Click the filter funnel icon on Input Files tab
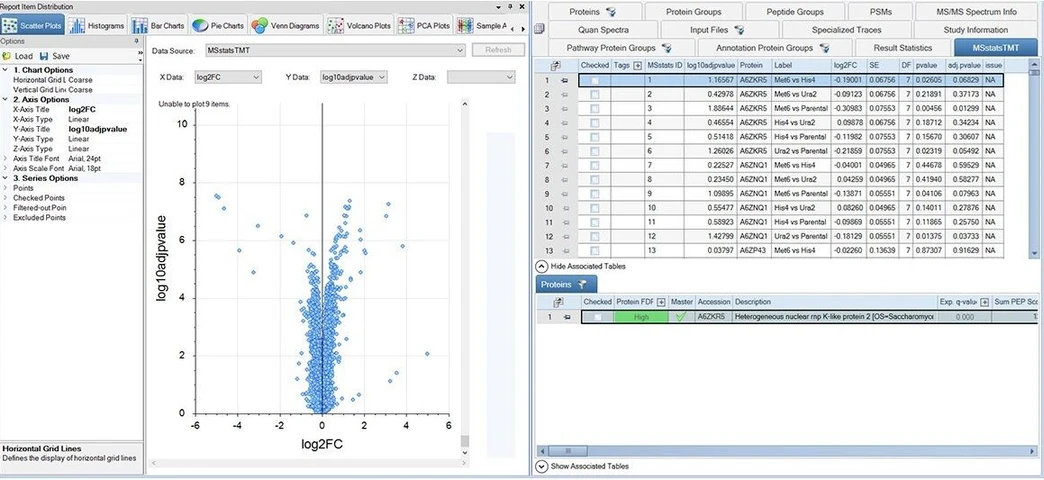Screen dimensions: 1044x480 coord(738,30)
